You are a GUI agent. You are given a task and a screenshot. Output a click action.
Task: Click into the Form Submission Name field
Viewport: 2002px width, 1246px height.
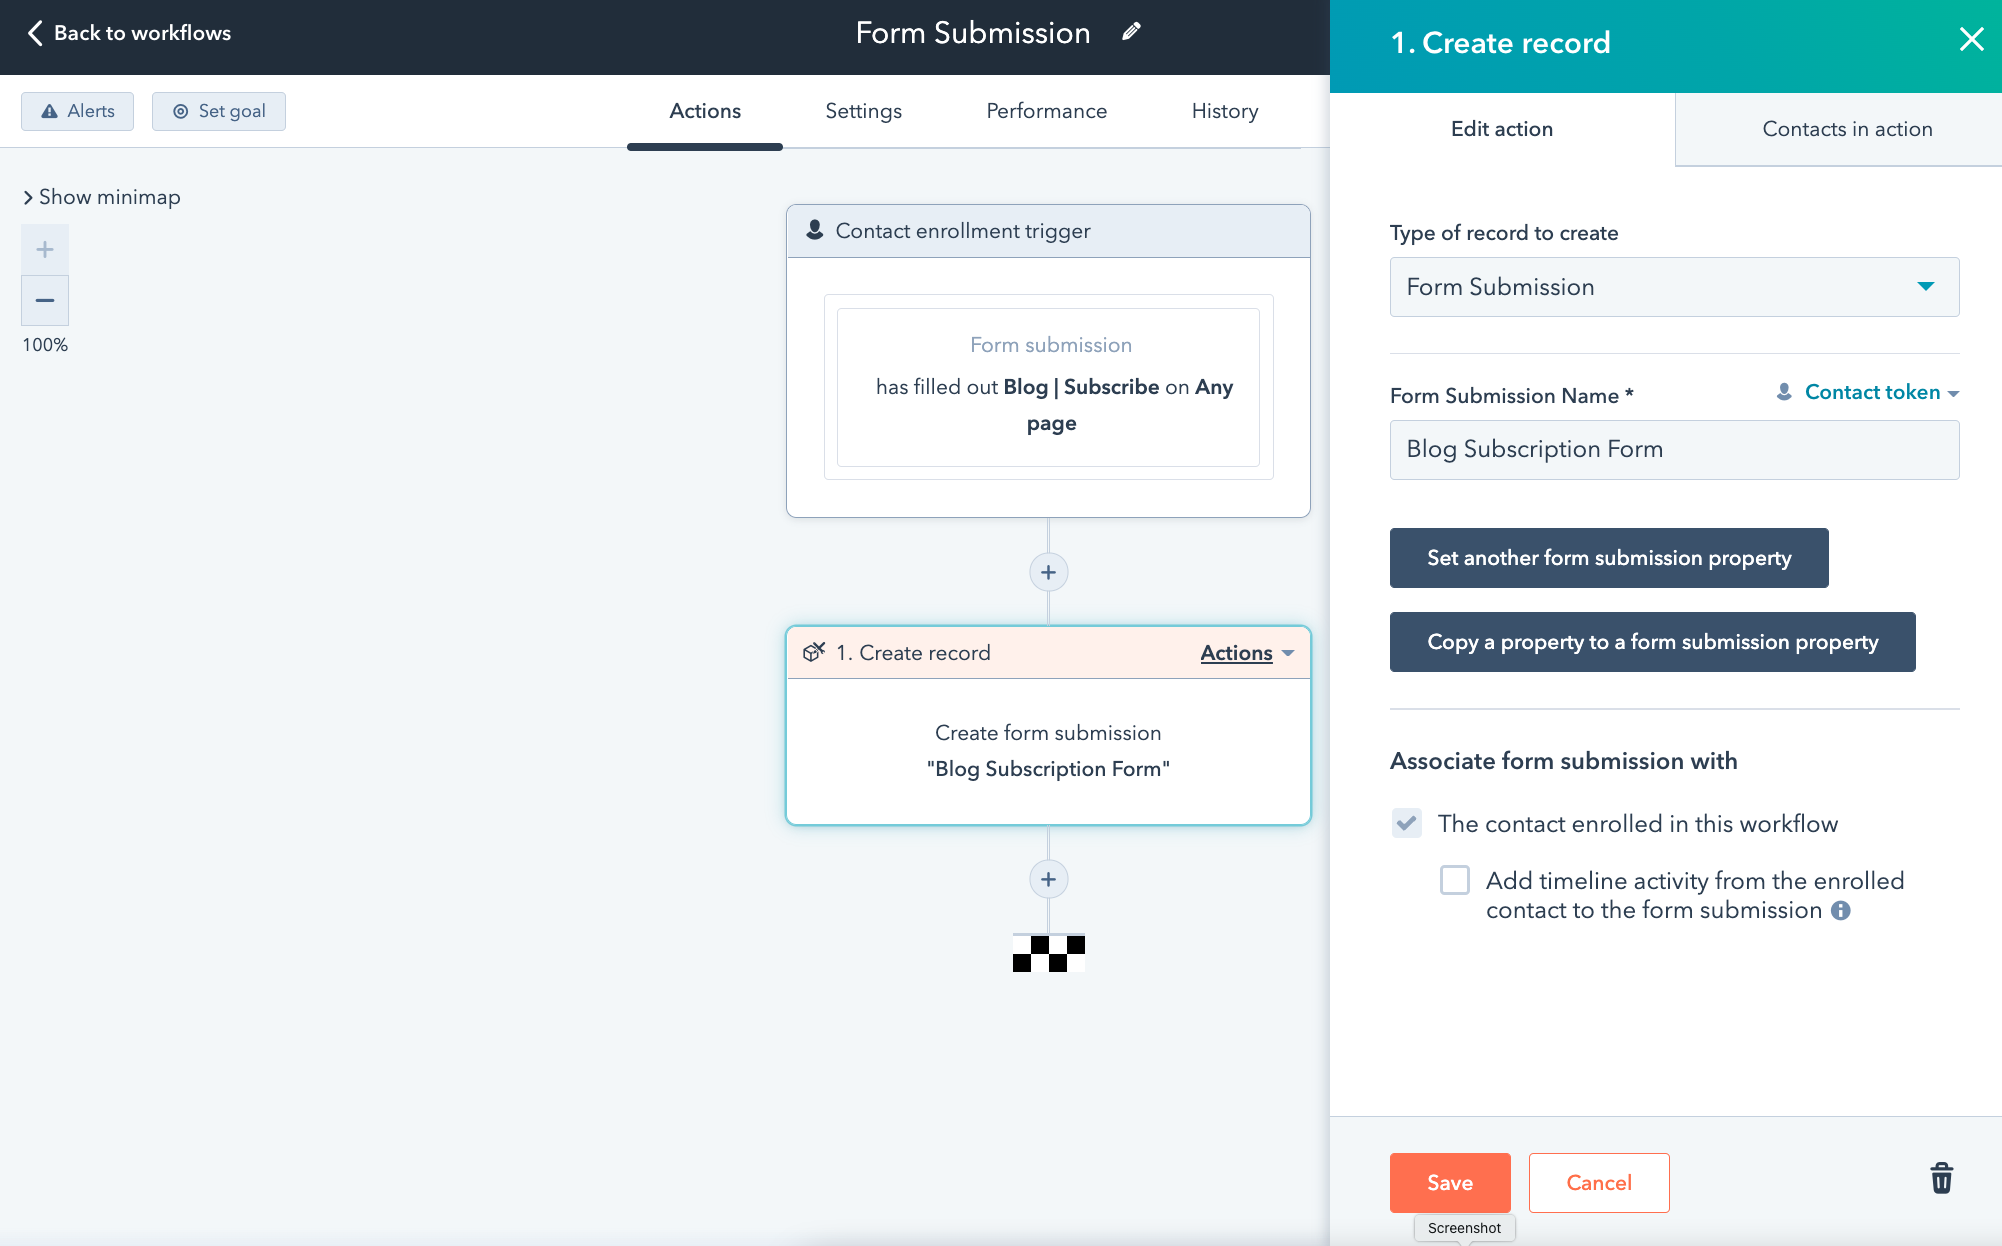(x=1673, y=450)
